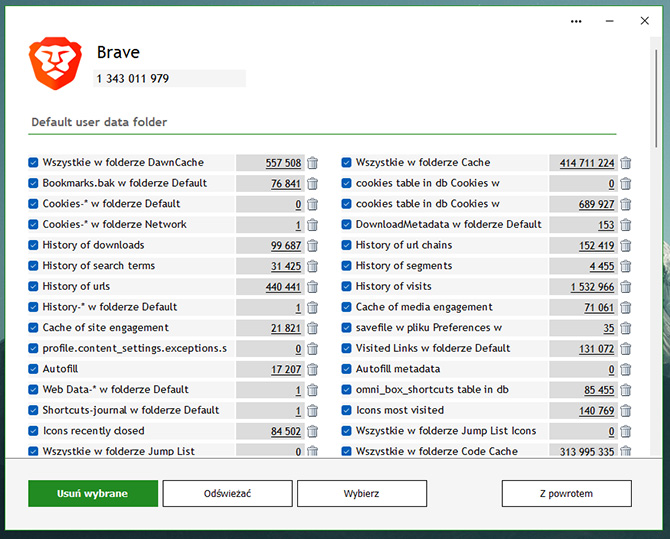Open the 140 769 value link

597,410
